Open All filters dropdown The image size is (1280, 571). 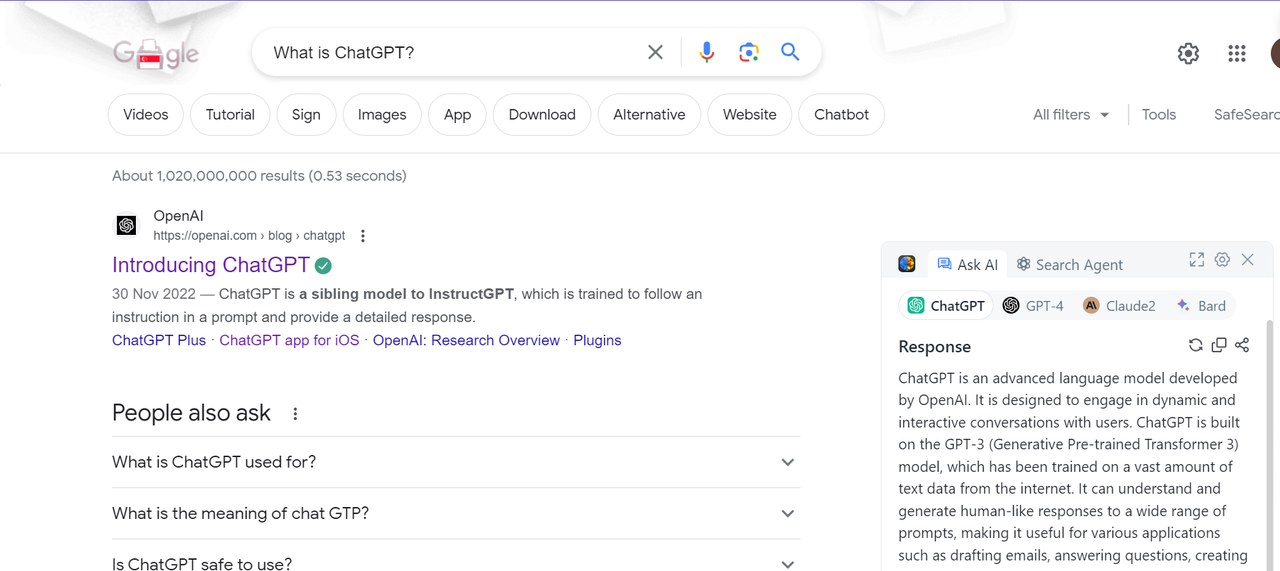1071,114
